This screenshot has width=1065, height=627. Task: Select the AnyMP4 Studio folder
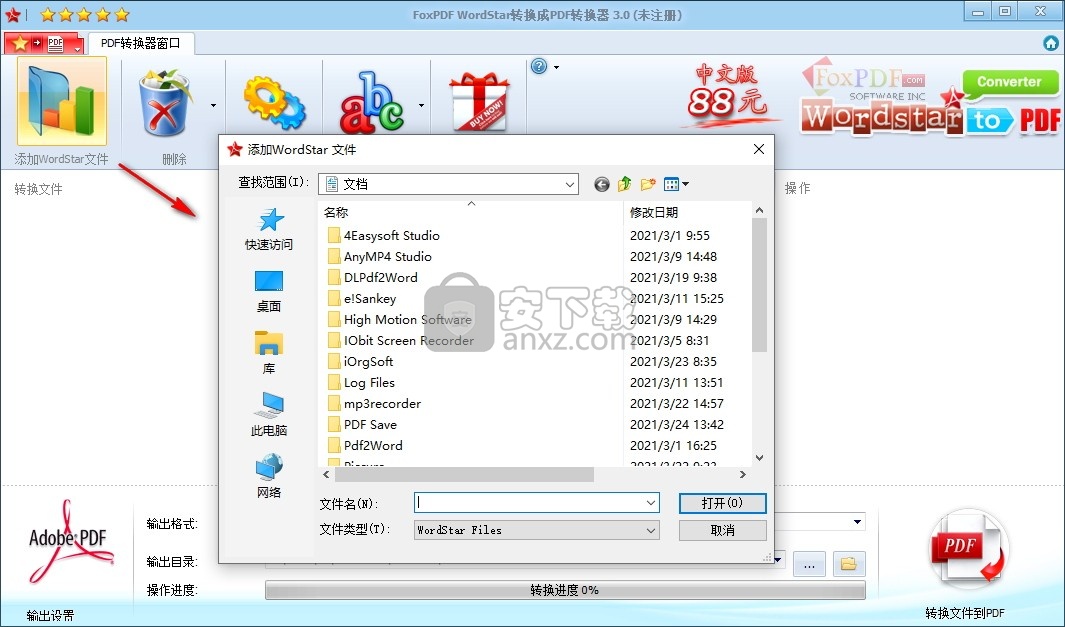coord(380,257)
